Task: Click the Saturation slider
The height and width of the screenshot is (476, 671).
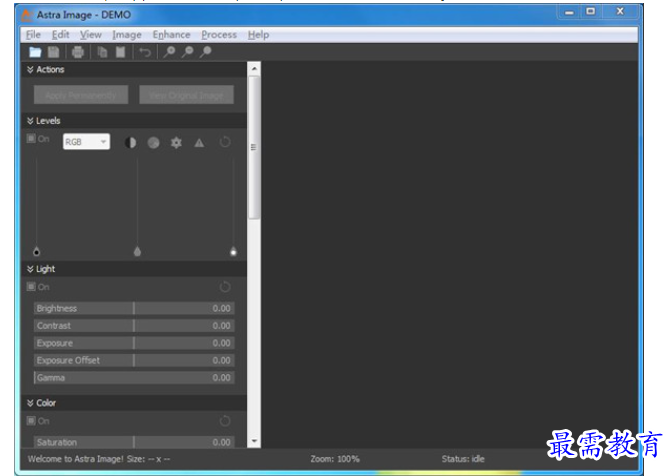Action: pos(134,442)
